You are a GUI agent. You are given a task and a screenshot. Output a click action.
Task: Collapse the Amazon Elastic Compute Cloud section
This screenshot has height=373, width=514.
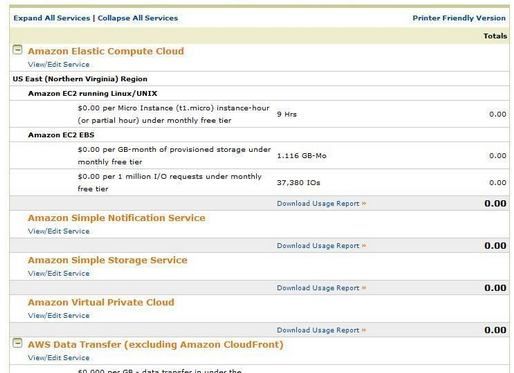tap(17, 50)
